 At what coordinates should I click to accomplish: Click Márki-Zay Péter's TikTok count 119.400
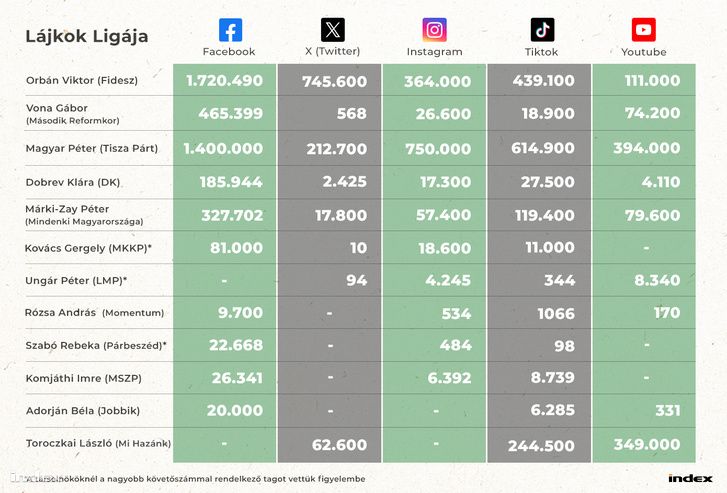tap(545, 215)
